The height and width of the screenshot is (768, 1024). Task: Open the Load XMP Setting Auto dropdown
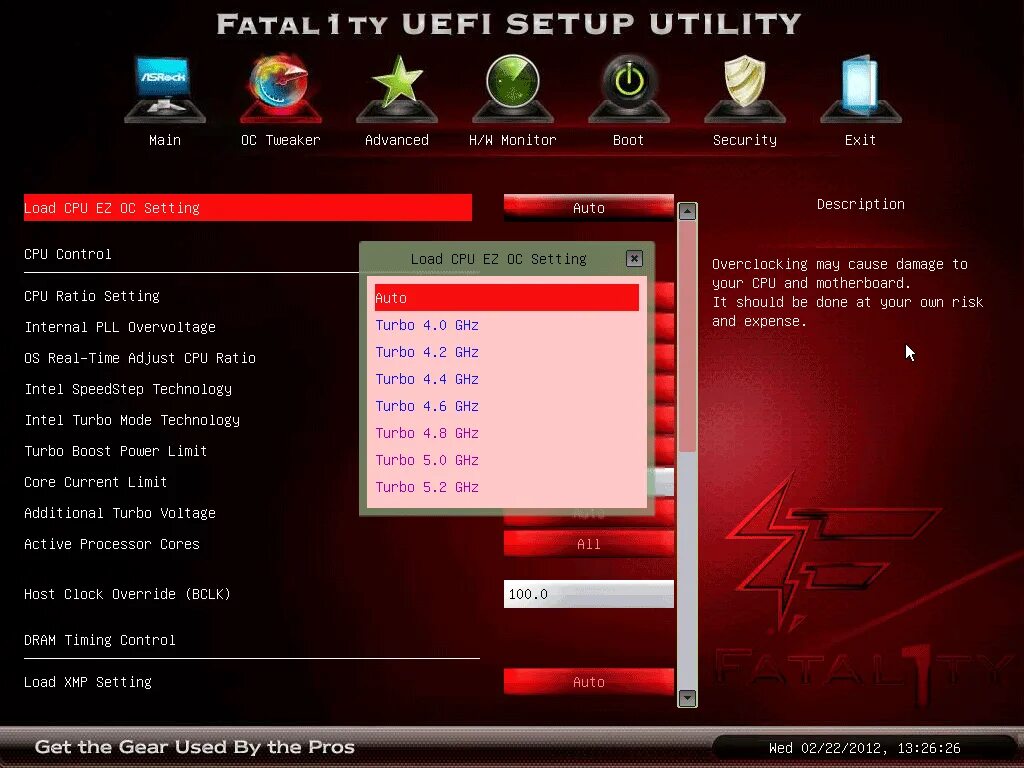[588, 682]
